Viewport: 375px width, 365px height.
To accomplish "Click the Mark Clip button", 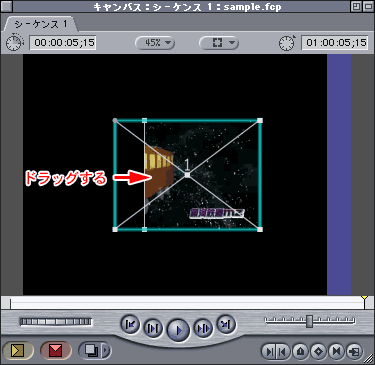I will [x=337, y=351].
